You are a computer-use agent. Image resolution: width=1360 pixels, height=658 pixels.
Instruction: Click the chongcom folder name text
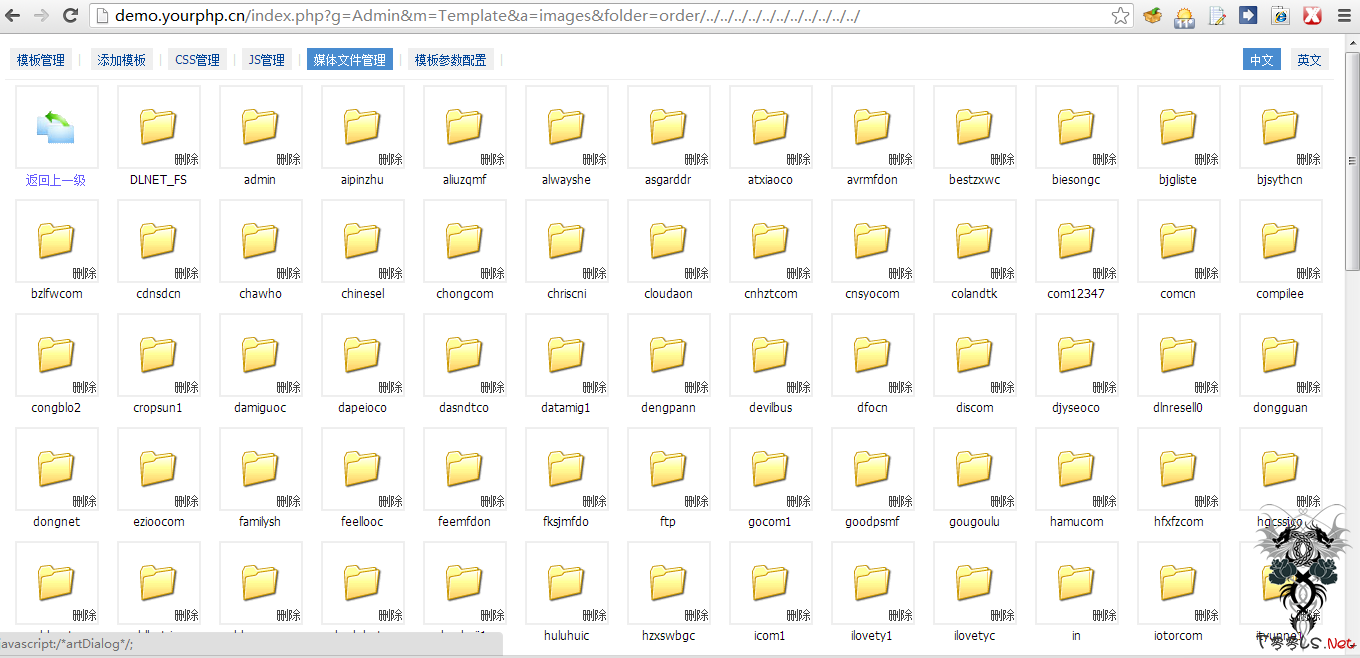click(465, 294)
